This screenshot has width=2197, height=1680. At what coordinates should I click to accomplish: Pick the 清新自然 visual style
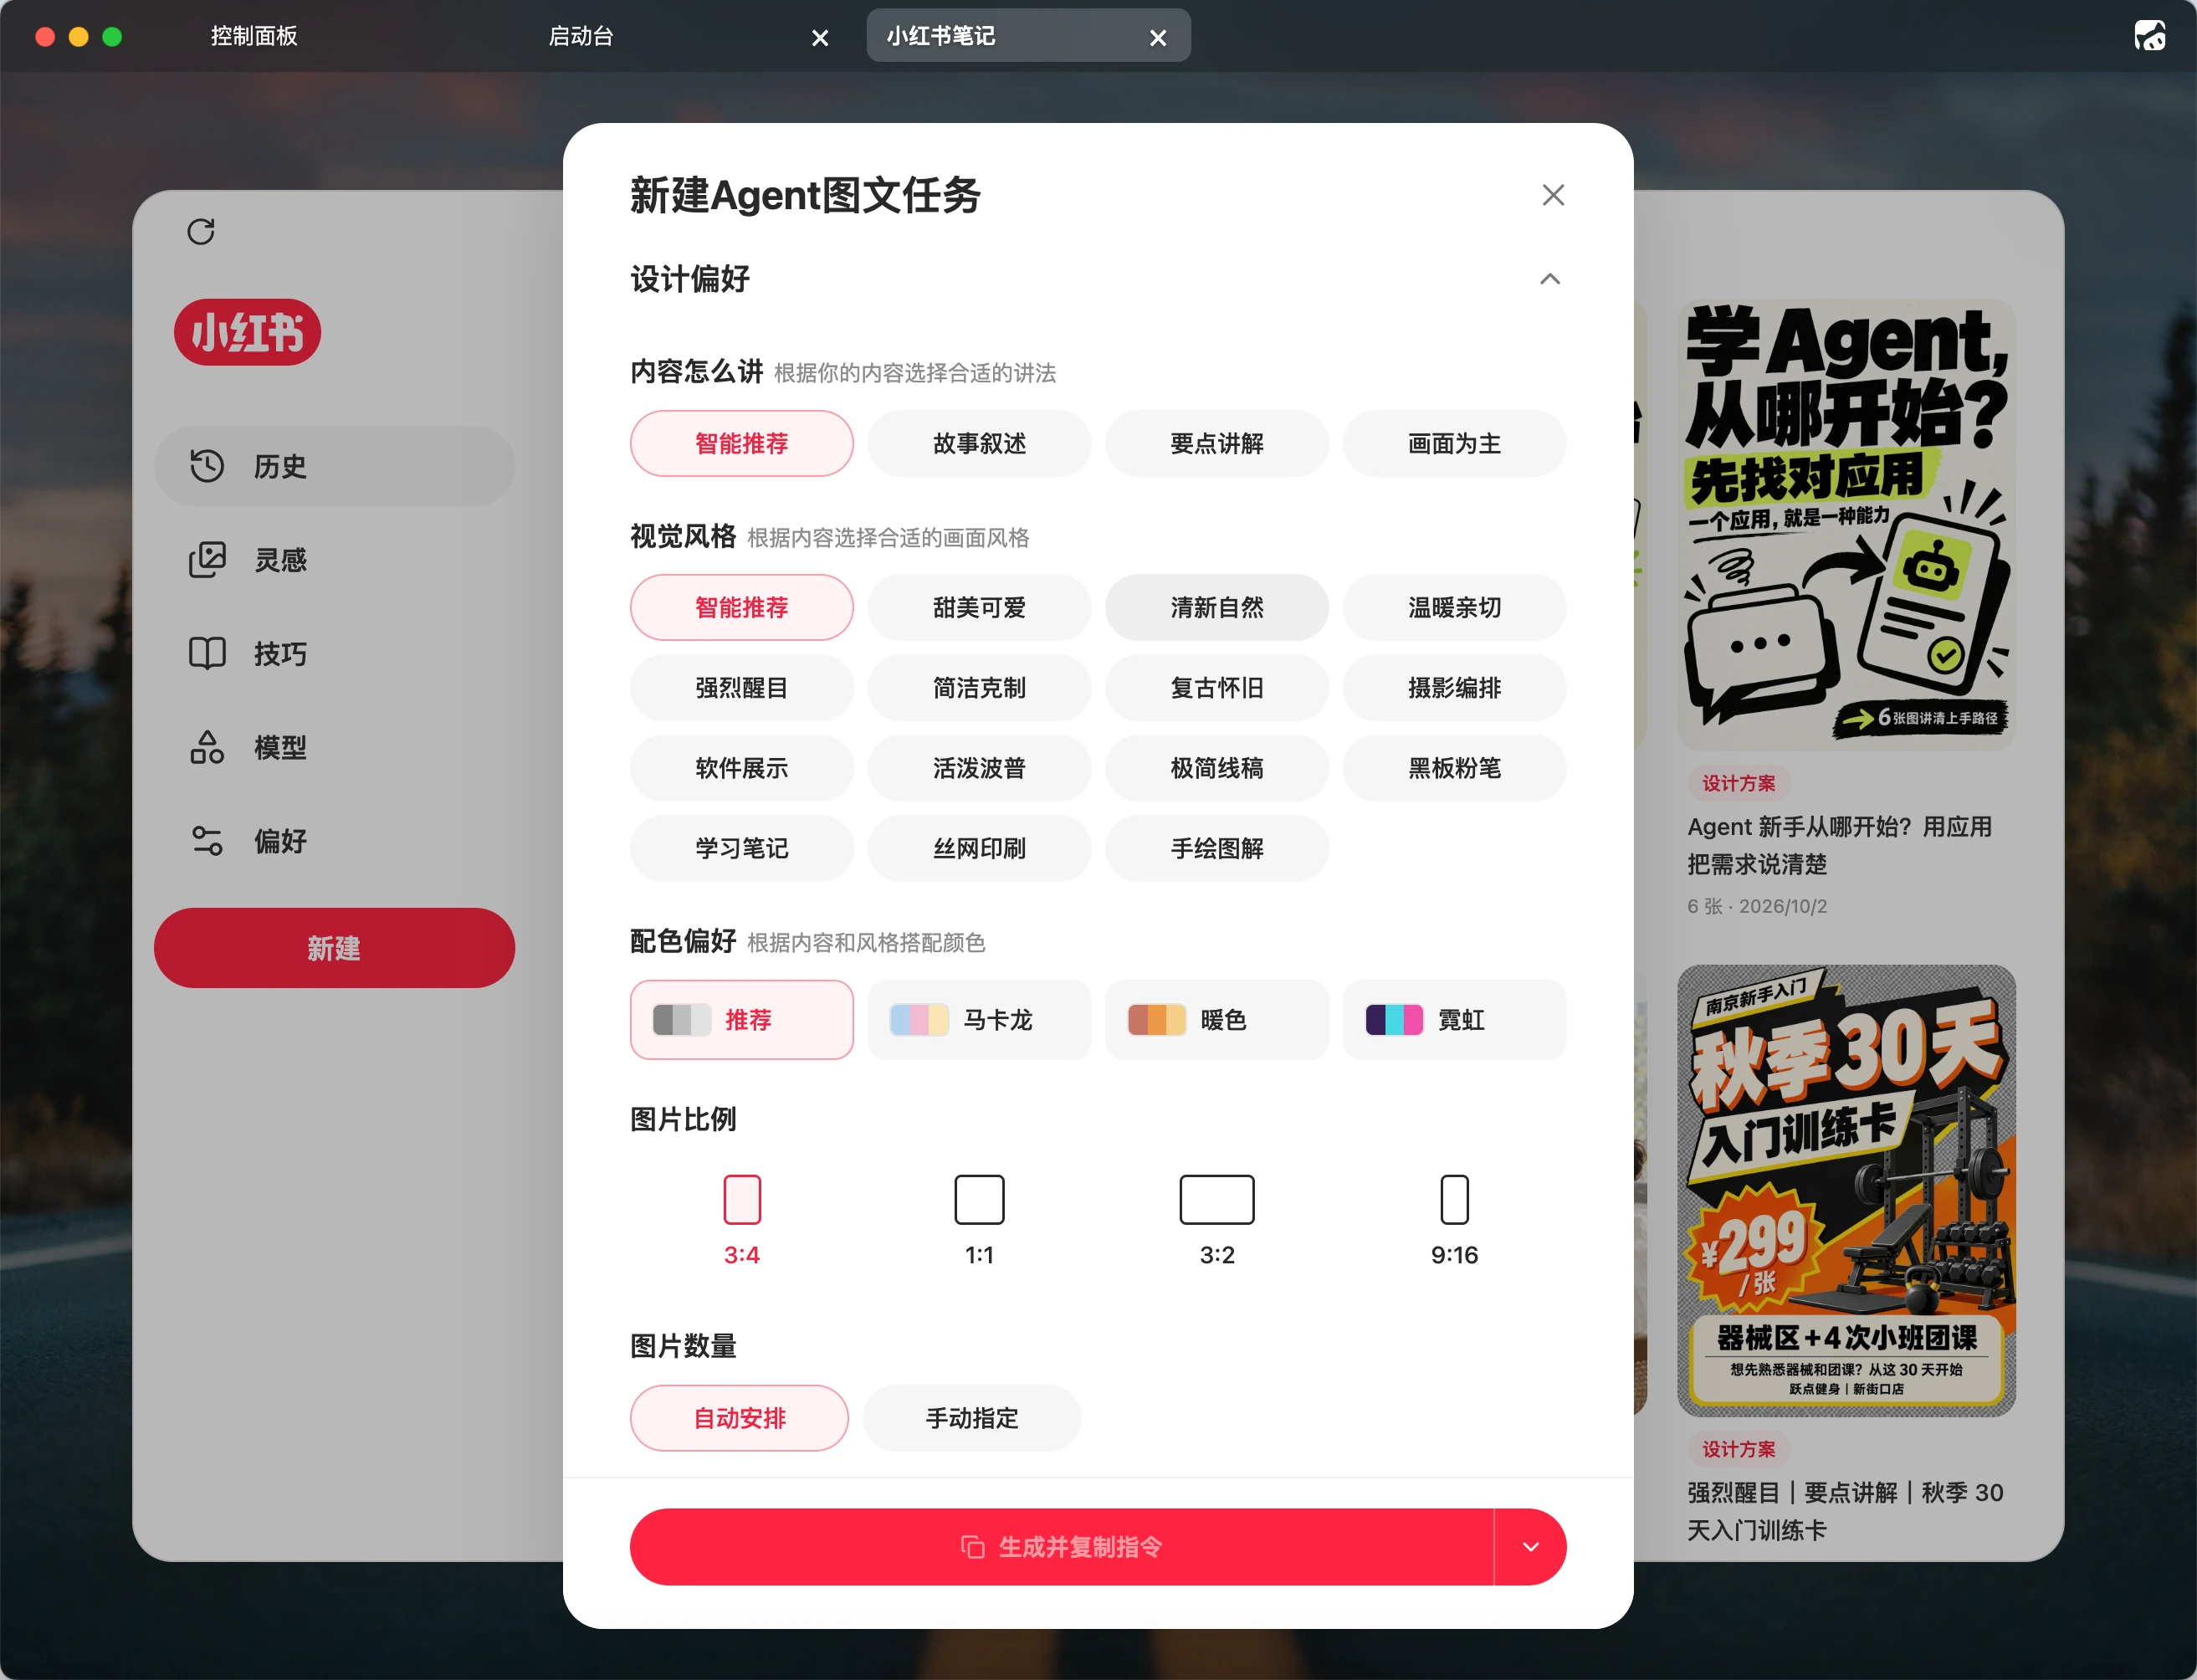1217,607
